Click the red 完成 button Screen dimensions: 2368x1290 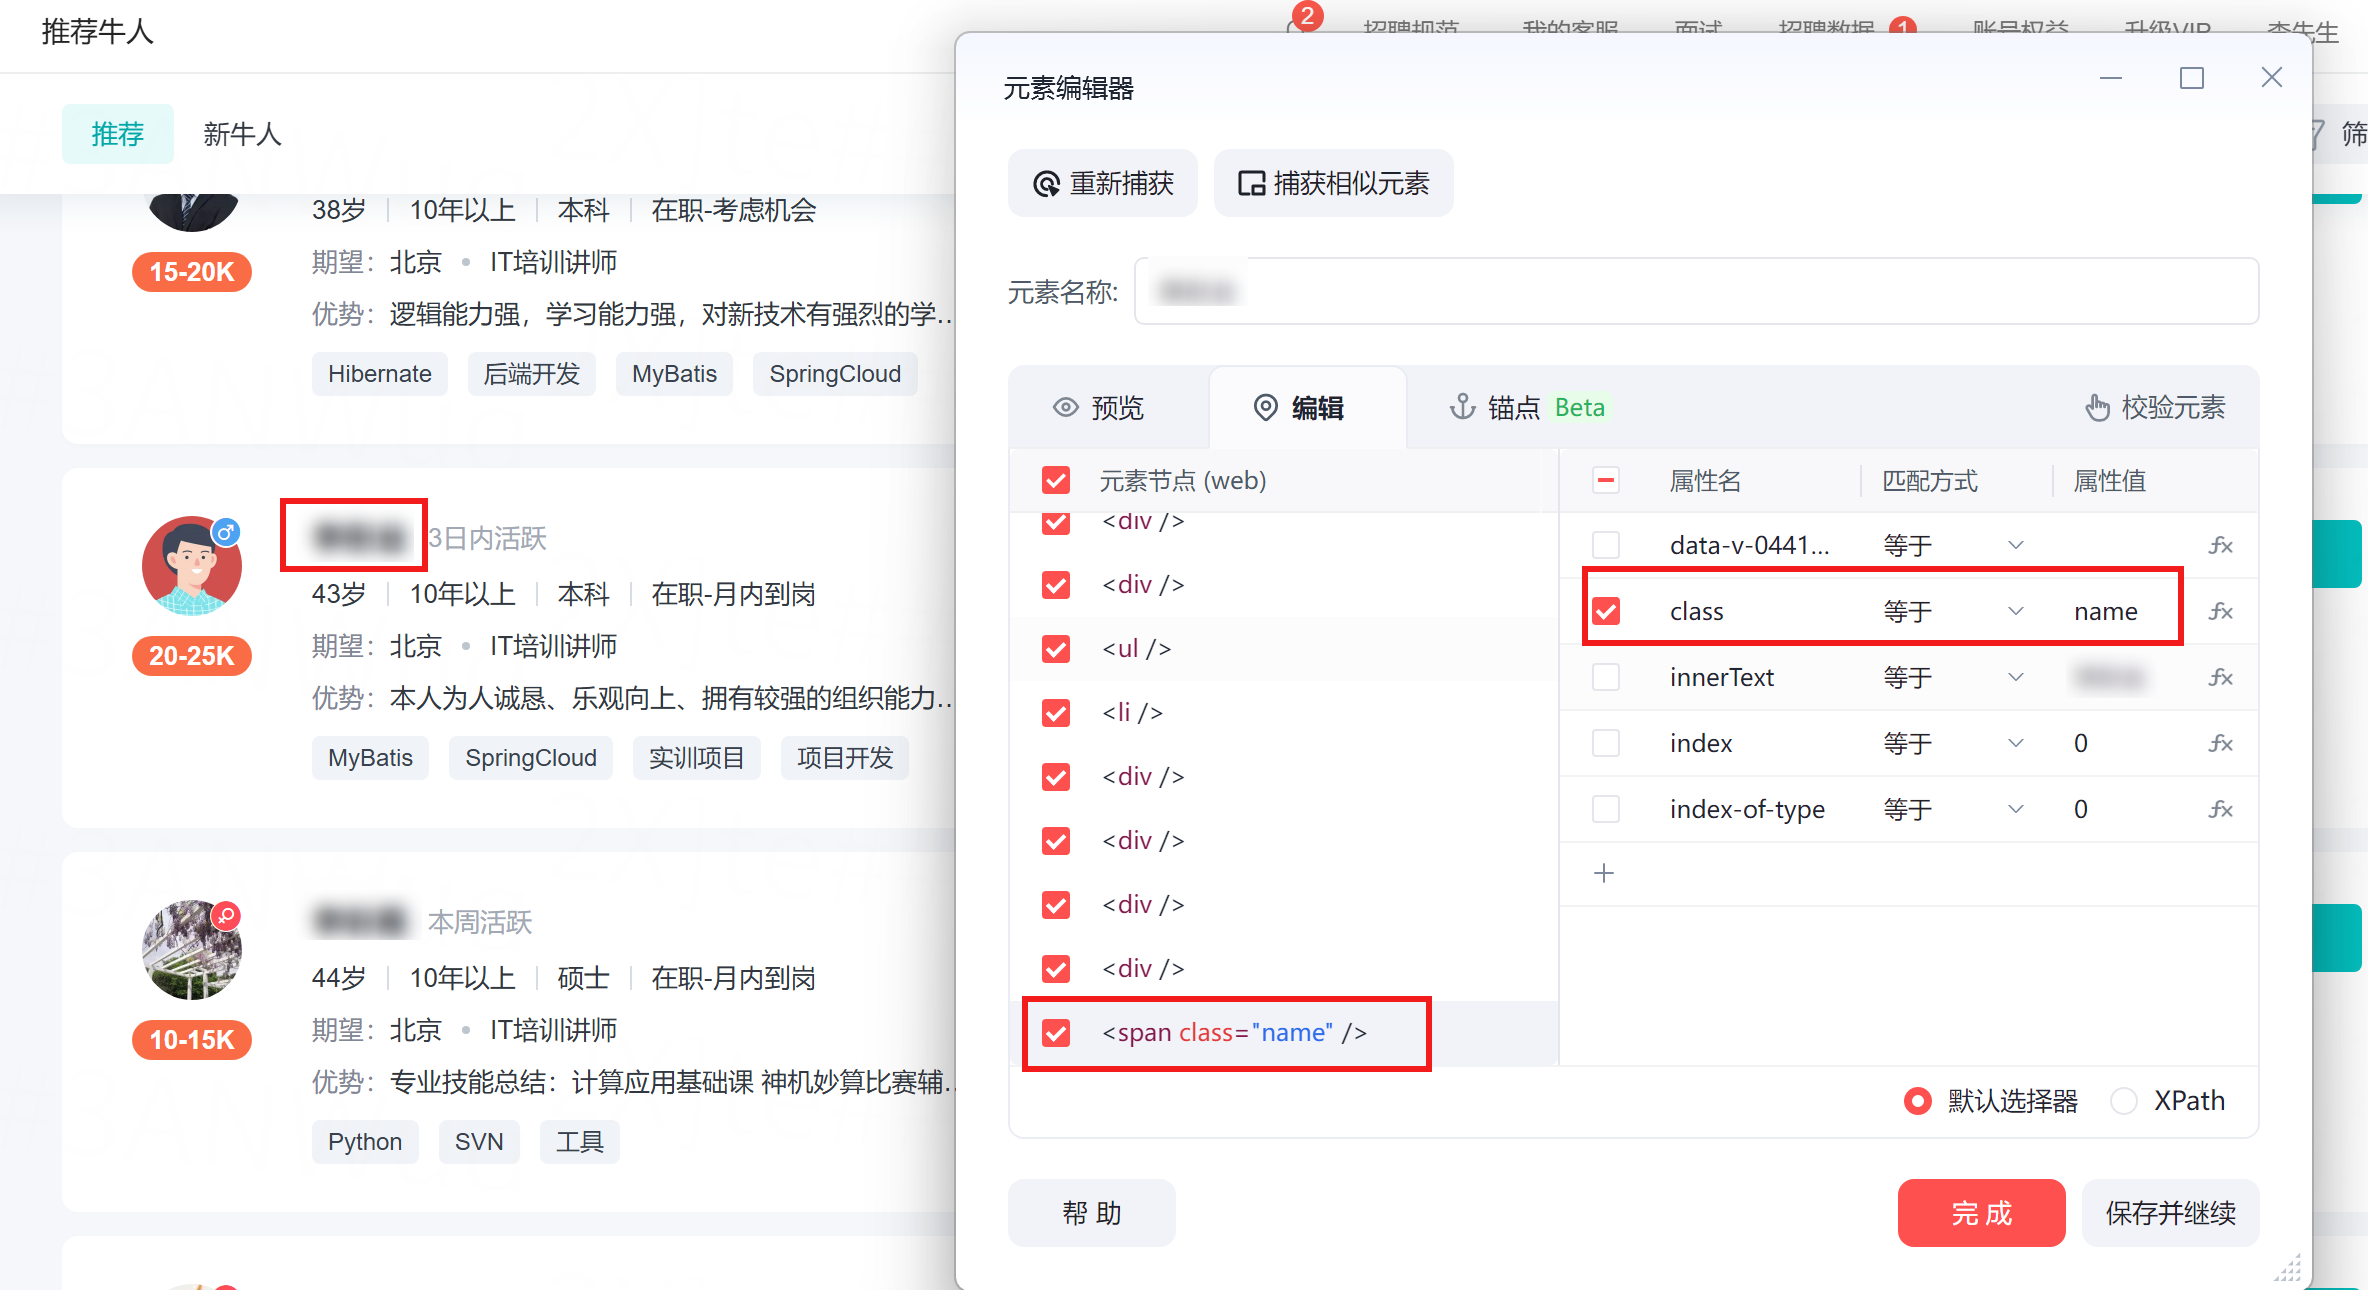pyautogui.click(x=1981, y=1213)
